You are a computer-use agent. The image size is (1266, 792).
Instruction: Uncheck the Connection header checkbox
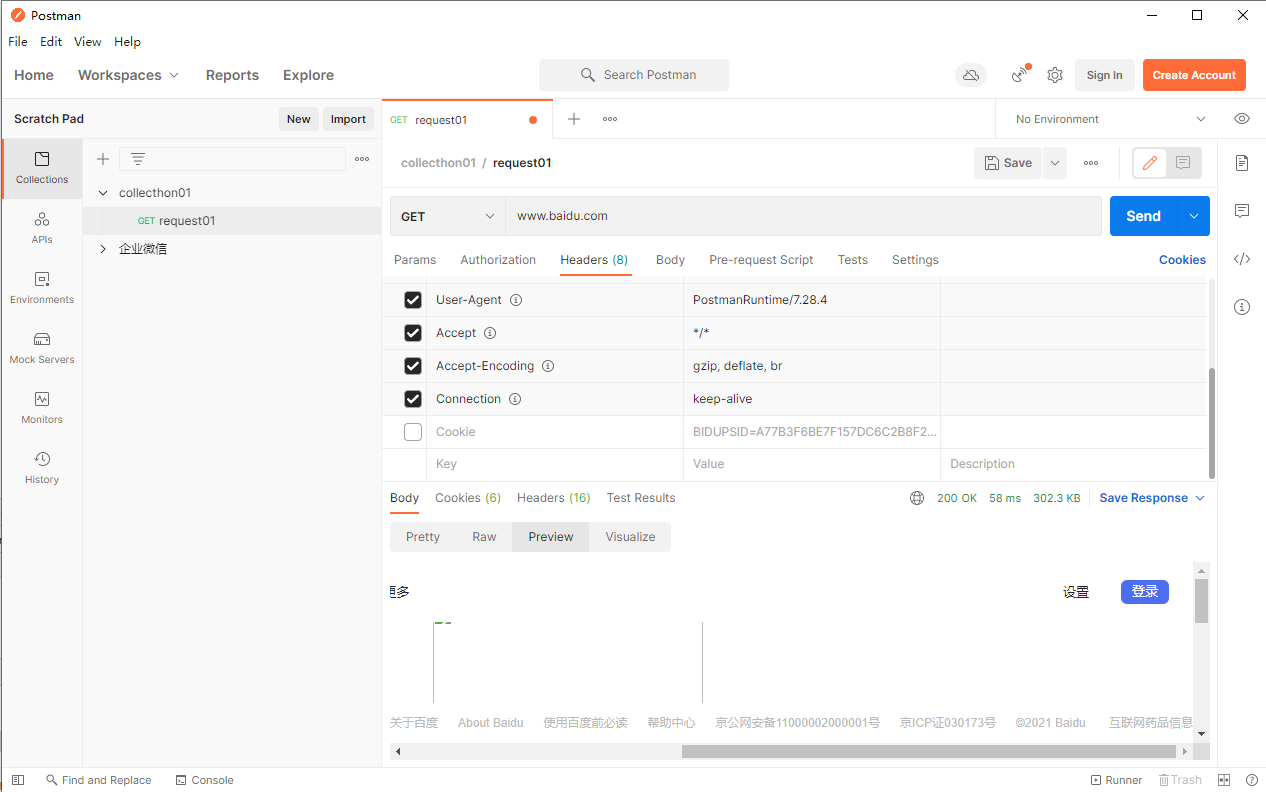click(413, 399)
